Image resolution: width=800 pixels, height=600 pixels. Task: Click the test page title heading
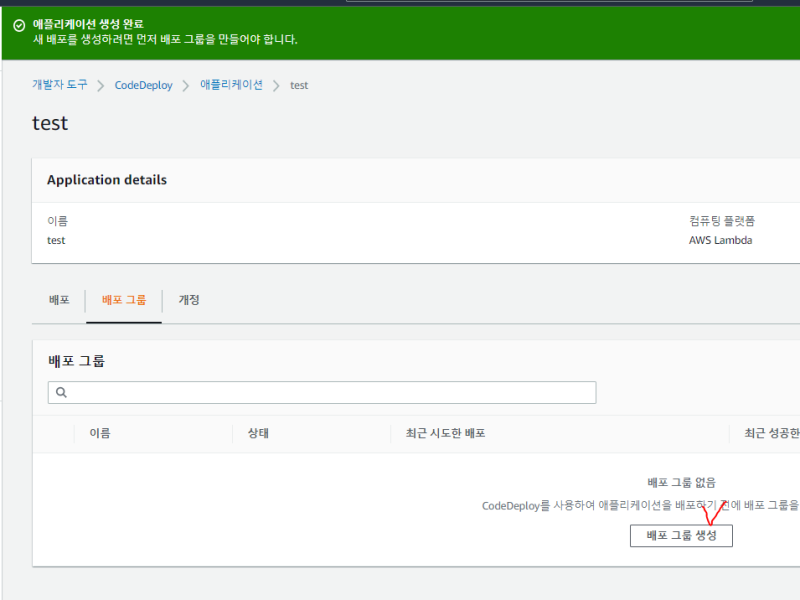[50, 123]
